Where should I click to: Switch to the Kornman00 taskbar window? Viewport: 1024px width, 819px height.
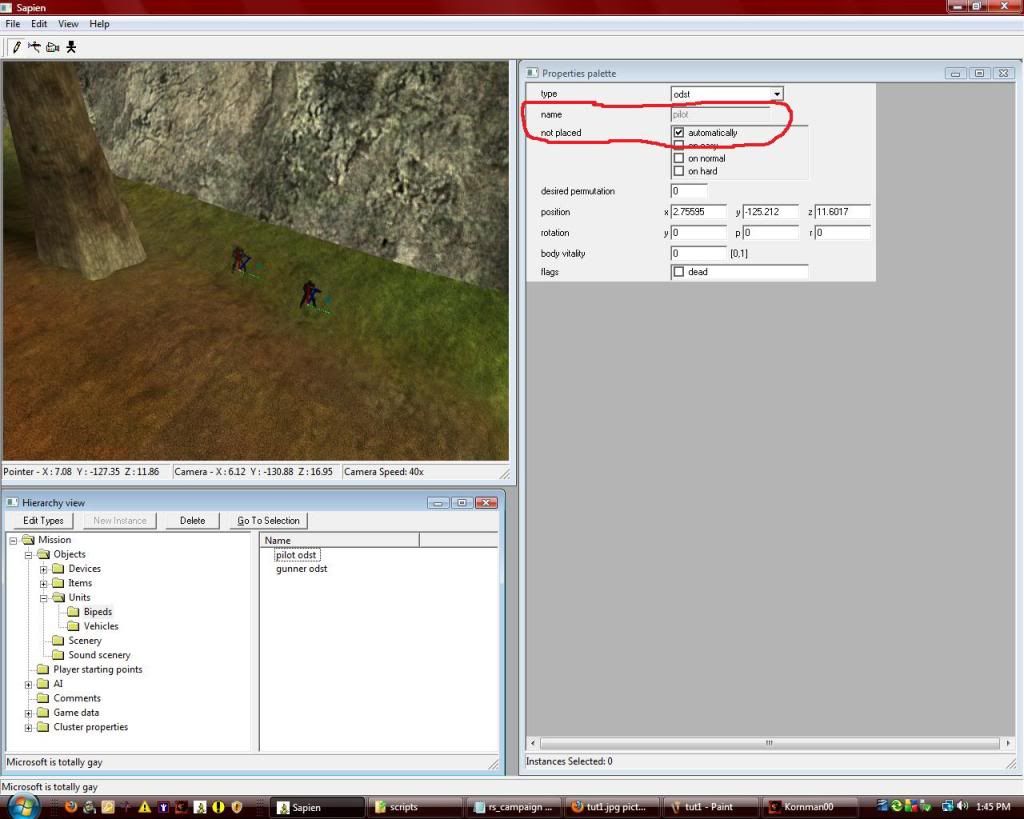tap(810, 807)
